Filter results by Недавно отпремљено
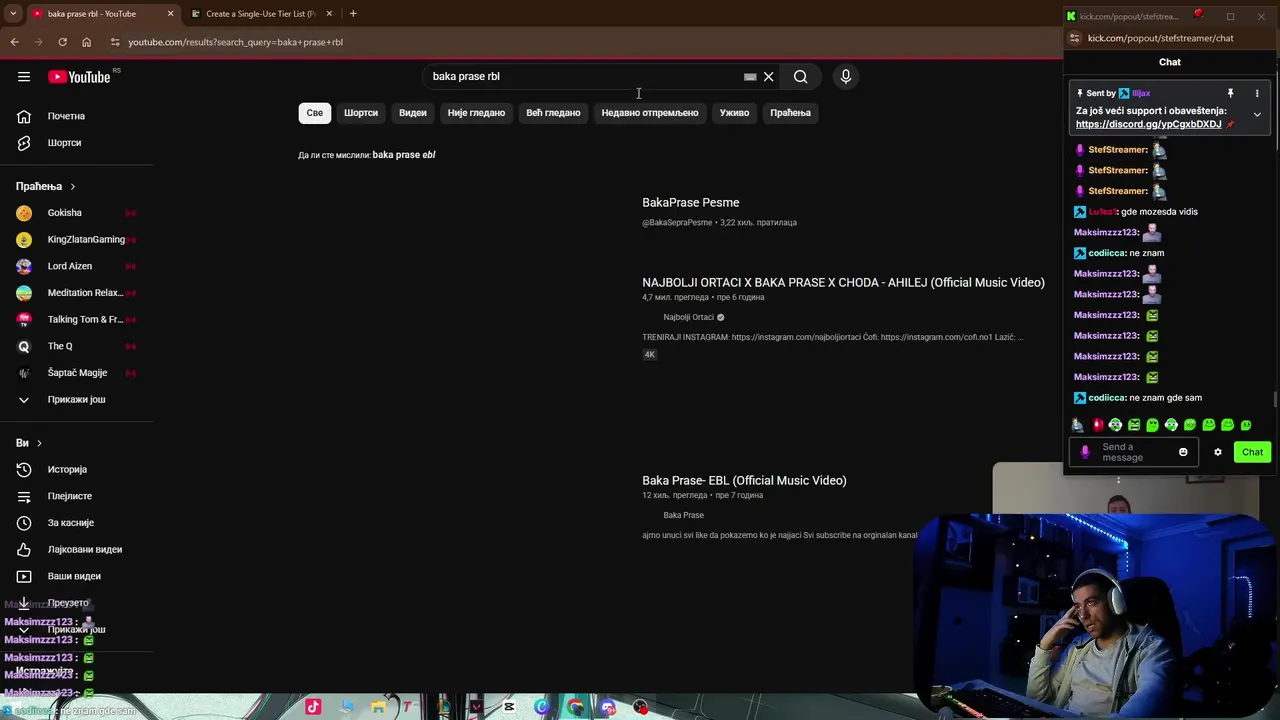Screen dimensions: 1280x720 650,113
